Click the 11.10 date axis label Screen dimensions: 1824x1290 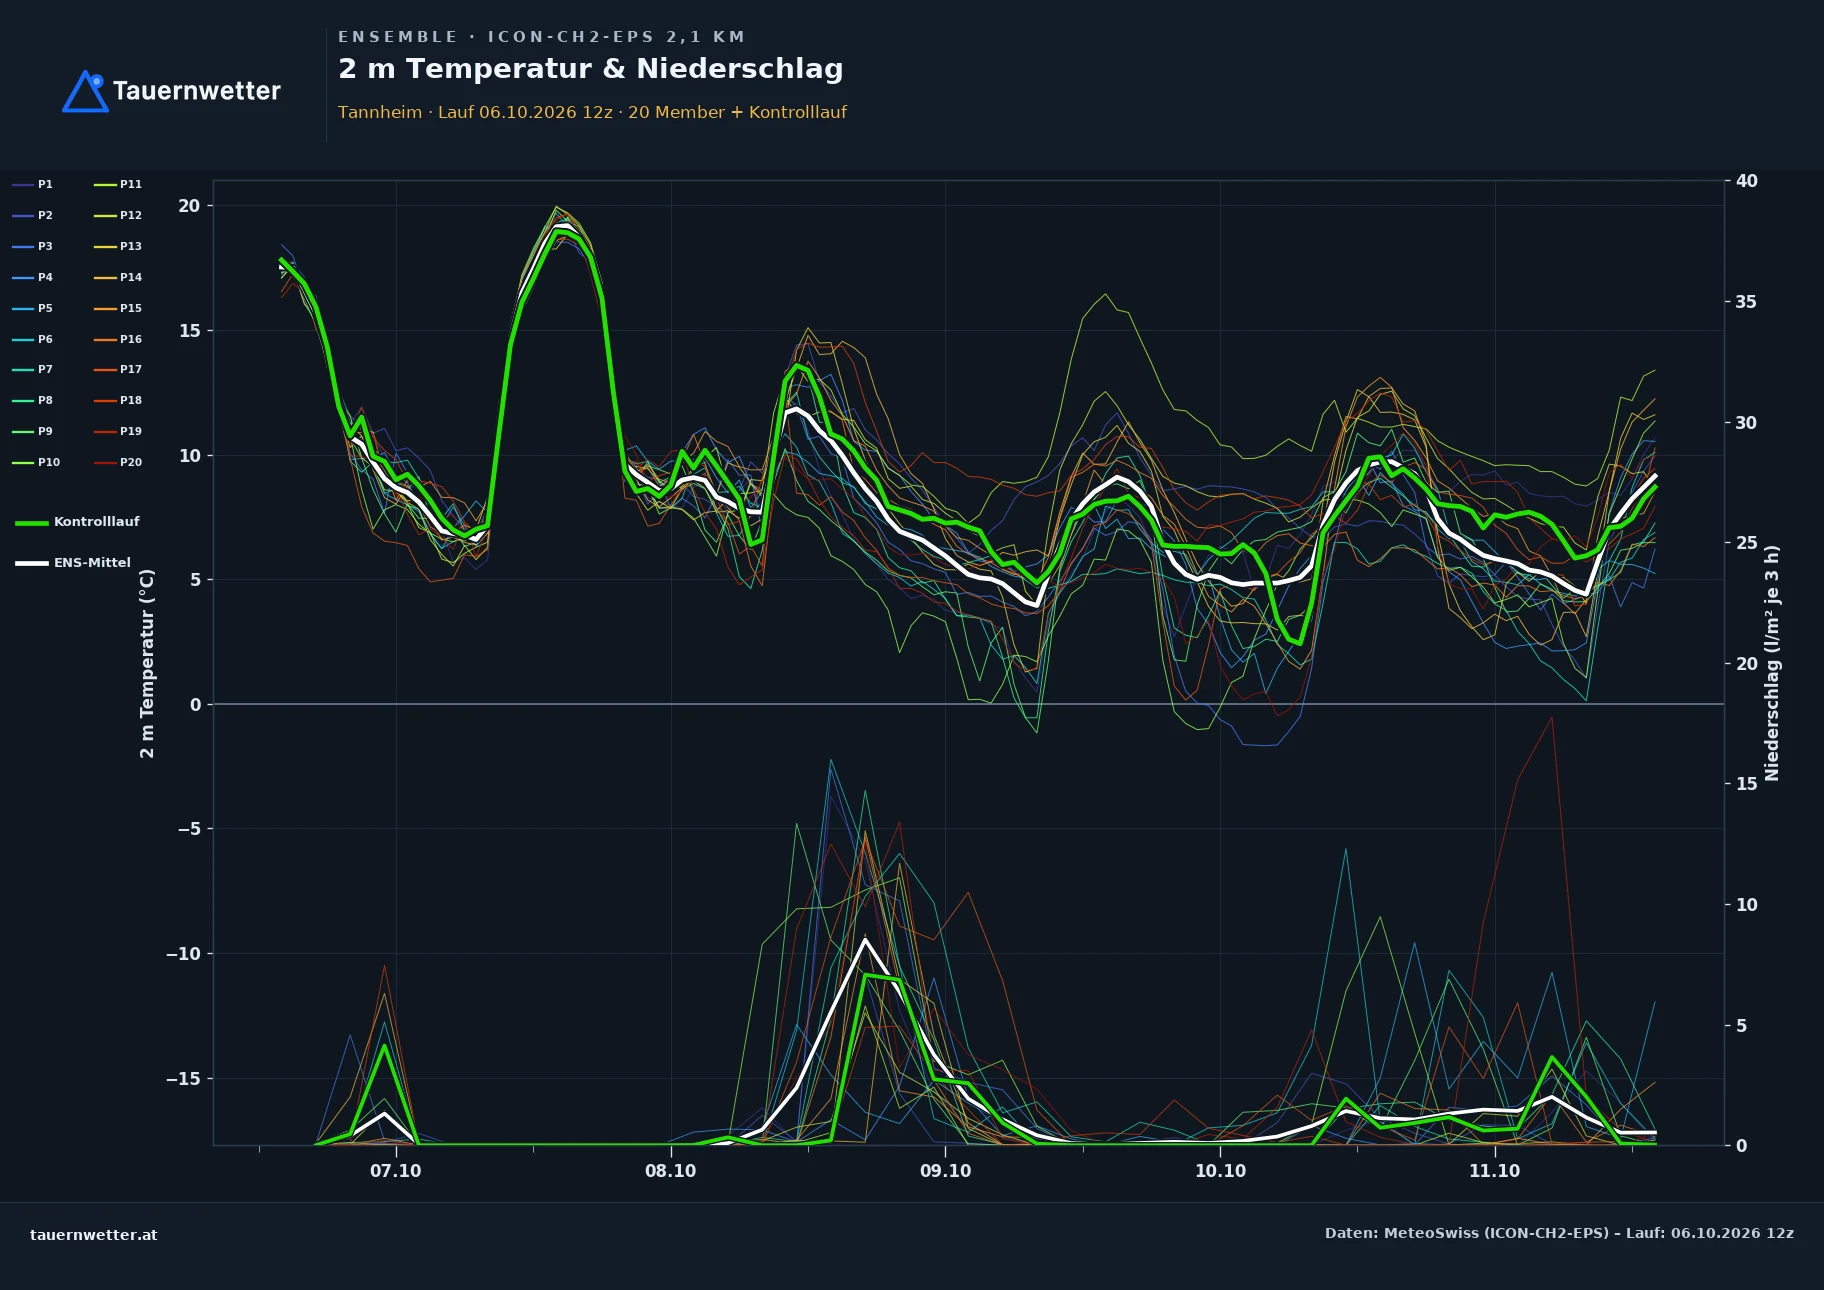click(x=1494, y=1171)
